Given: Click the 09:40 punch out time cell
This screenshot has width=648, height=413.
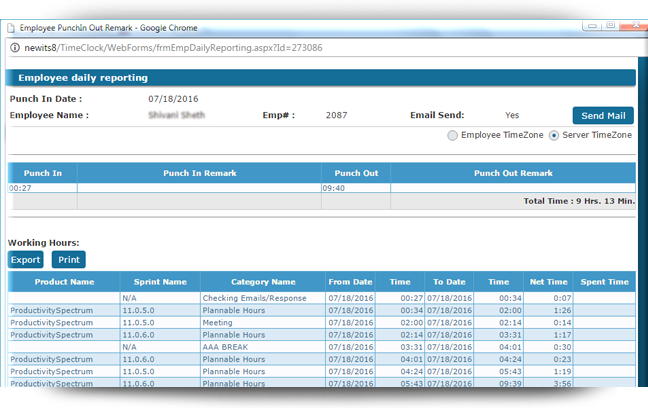Looking at the screenshot, I should 334,187.
